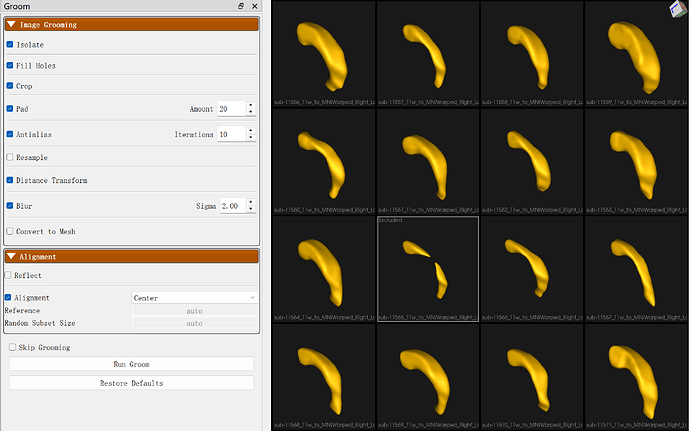Viewport: 690px width, 431px height.
Task: Close the Groom panel
Action: point(254,6)
